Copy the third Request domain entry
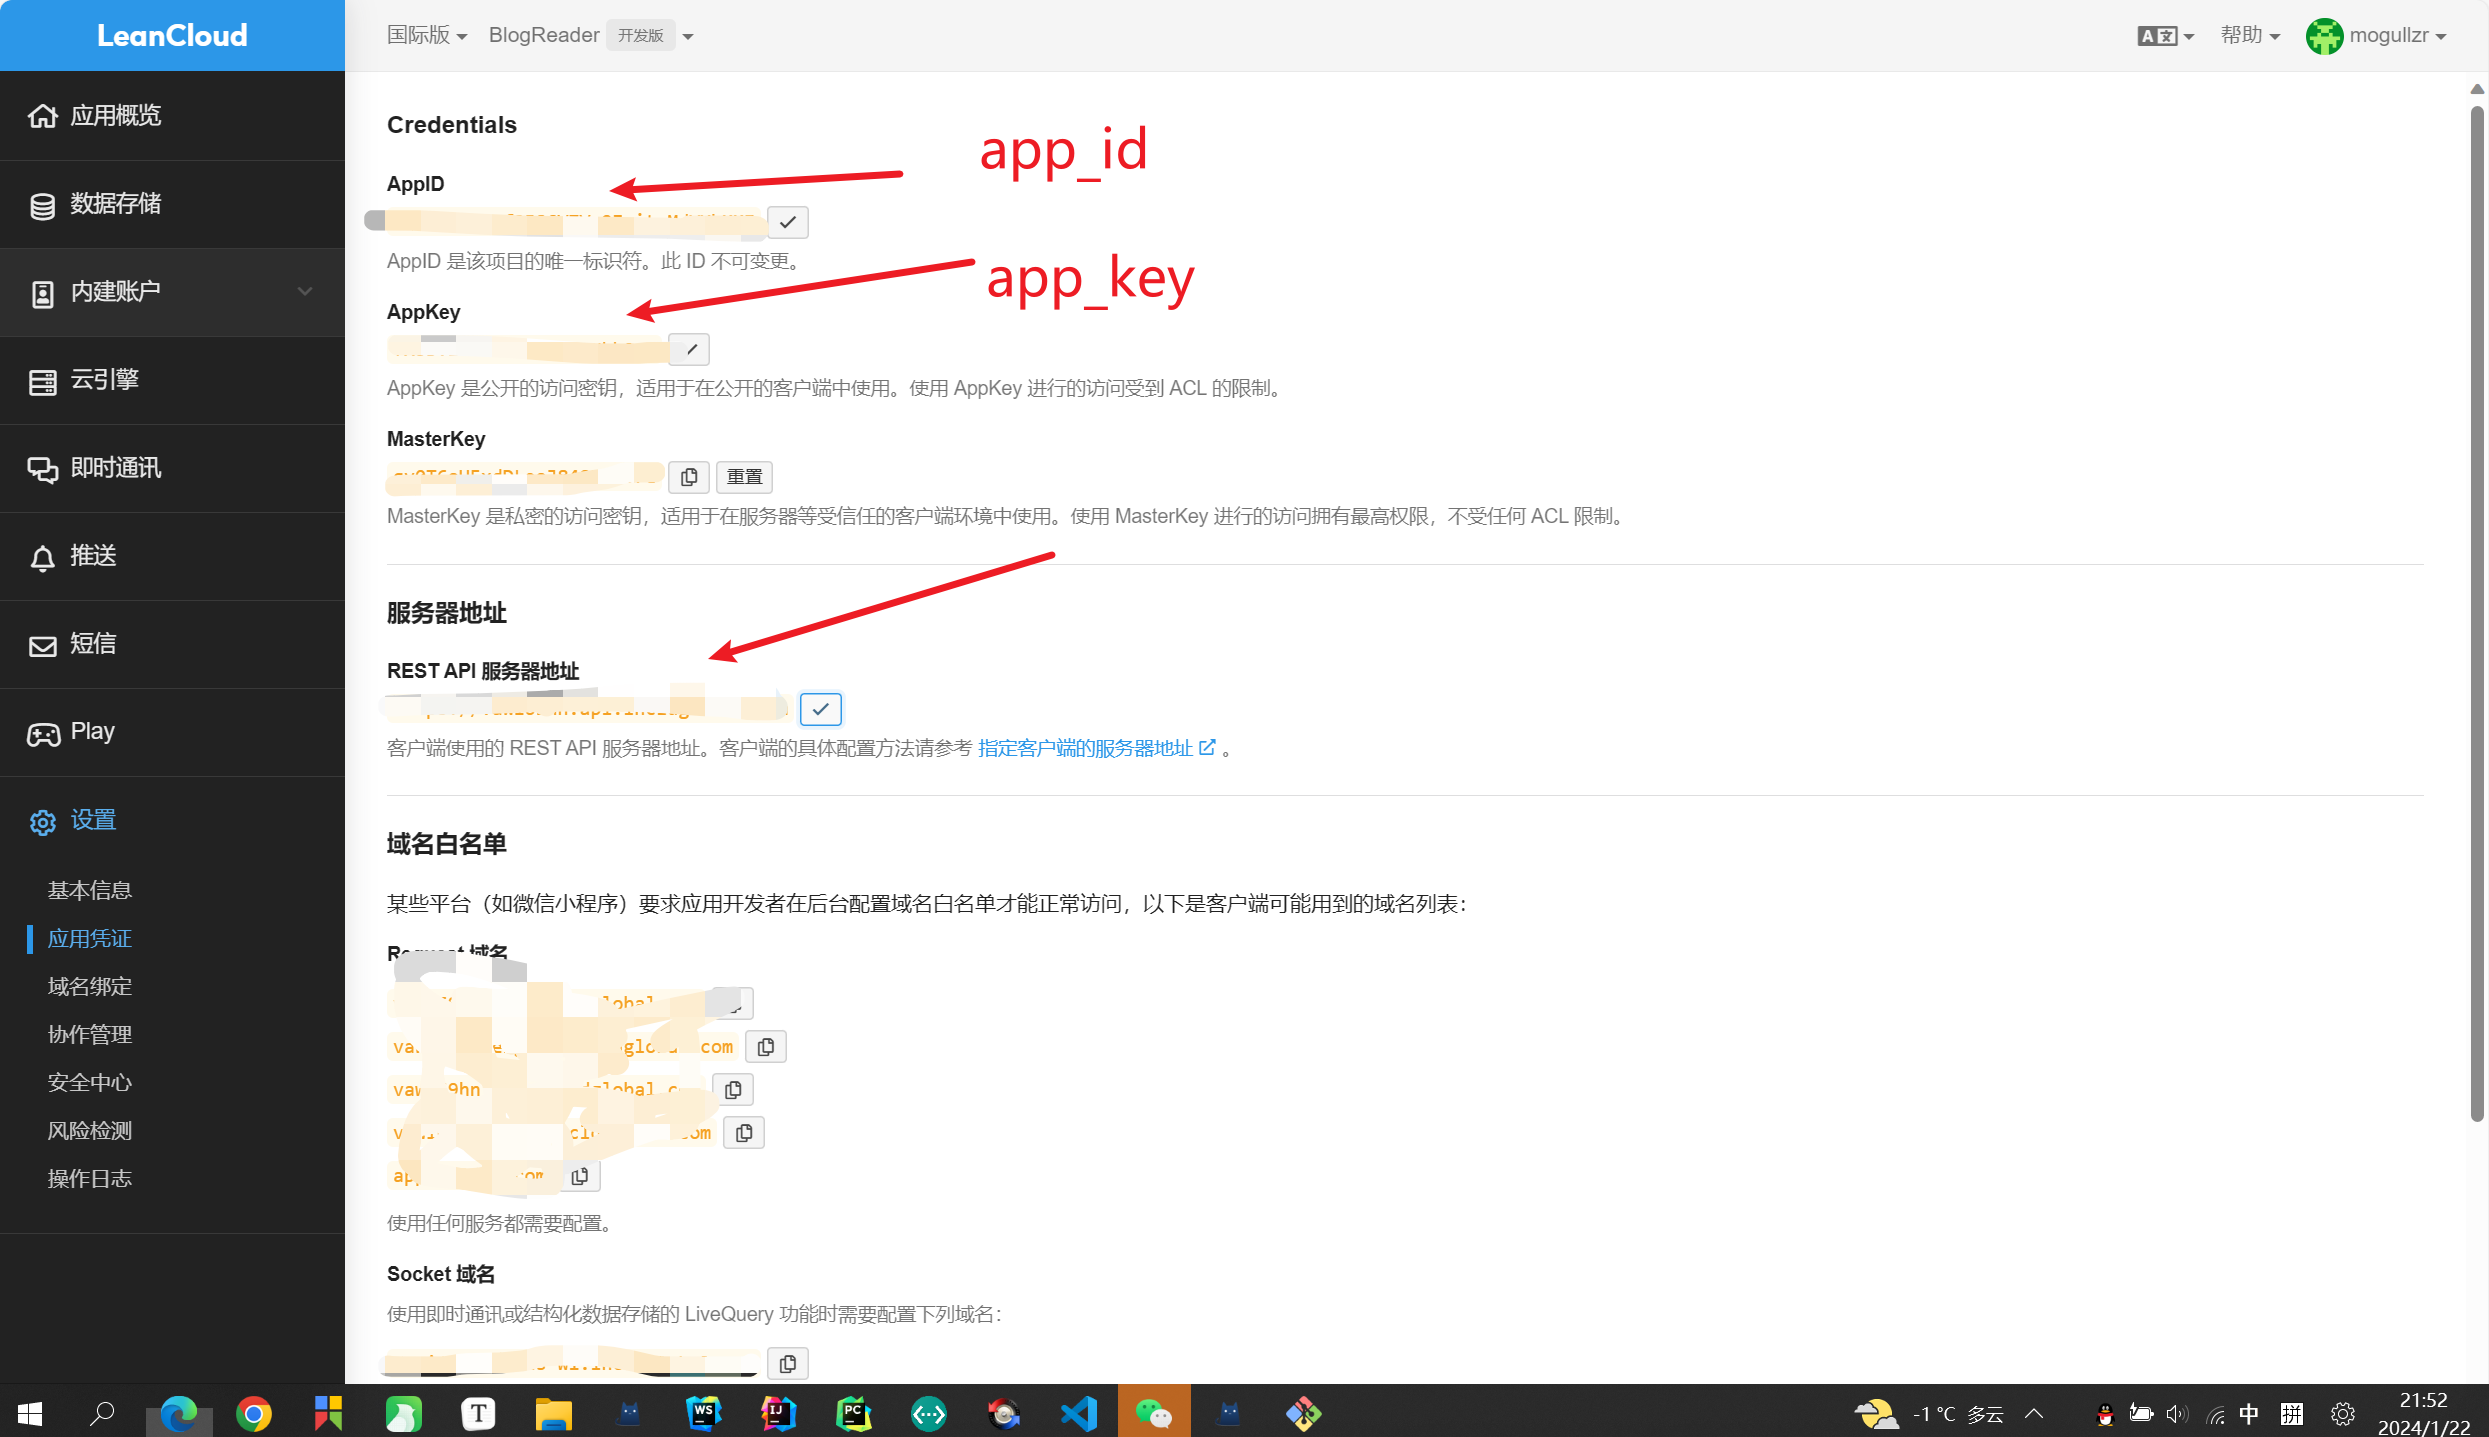 733,1090
